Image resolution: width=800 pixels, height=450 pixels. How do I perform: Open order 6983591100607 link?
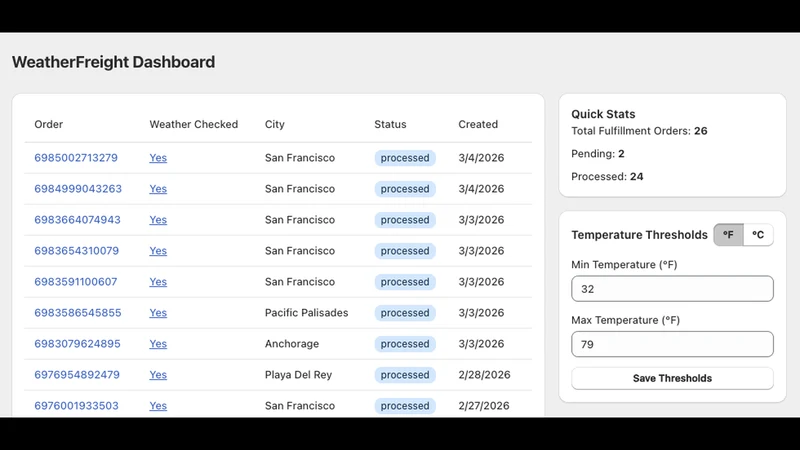(x=76, y=282)
